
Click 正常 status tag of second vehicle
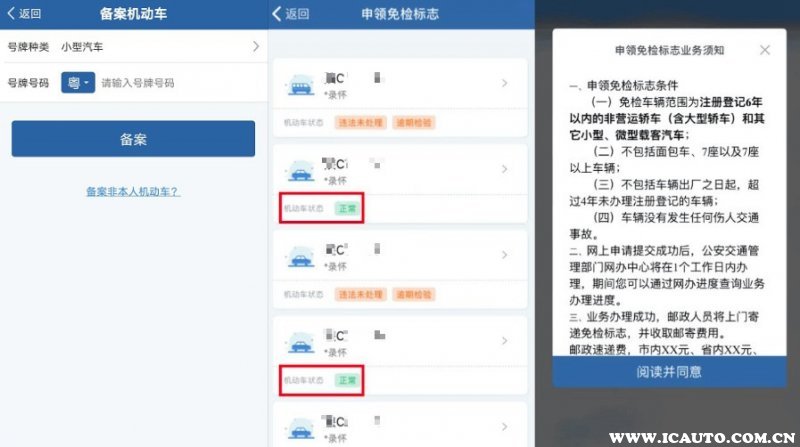pos(347,208)
